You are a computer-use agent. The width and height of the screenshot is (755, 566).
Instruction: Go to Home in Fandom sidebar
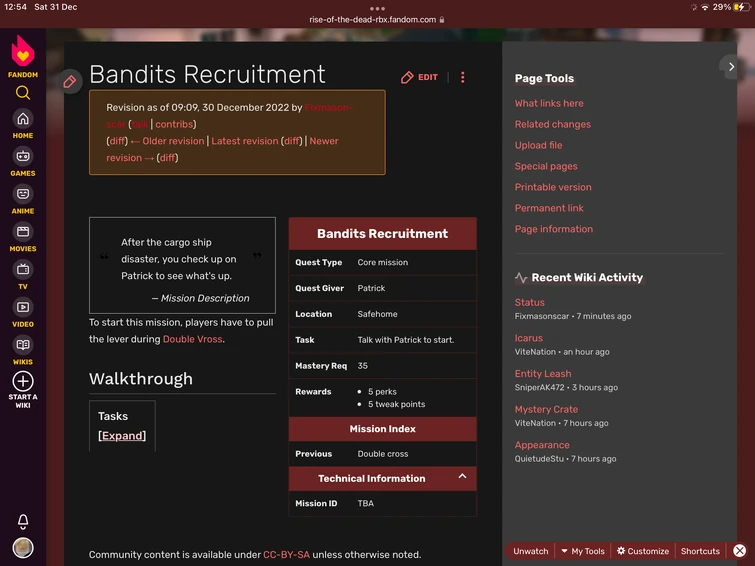23,125
